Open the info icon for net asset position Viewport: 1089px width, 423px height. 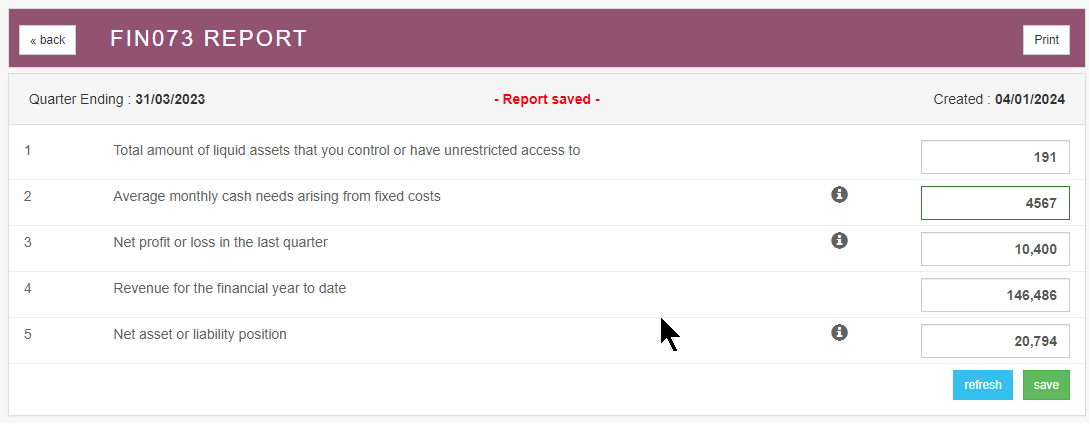[x=840, y=332]
